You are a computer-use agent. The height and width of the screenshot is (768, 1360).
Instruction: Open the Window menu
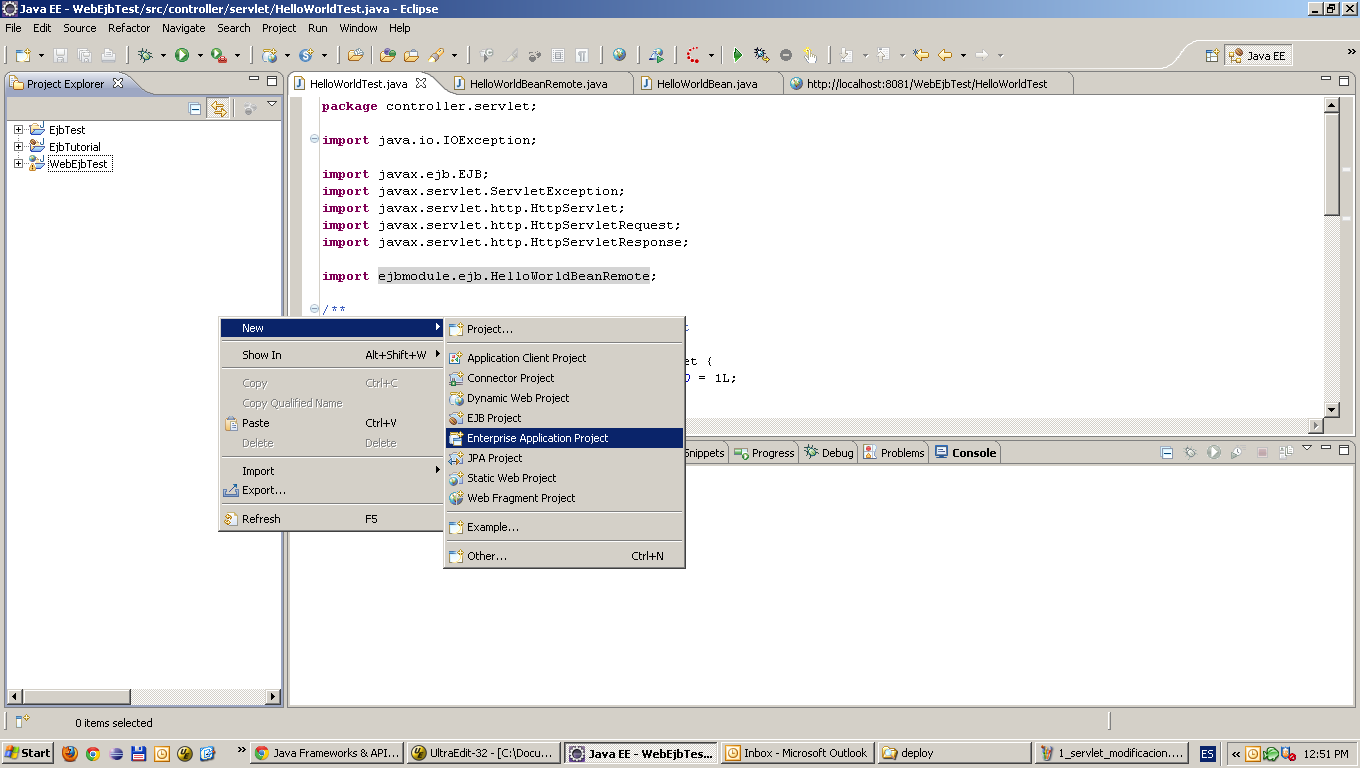(x=358, y=28)
